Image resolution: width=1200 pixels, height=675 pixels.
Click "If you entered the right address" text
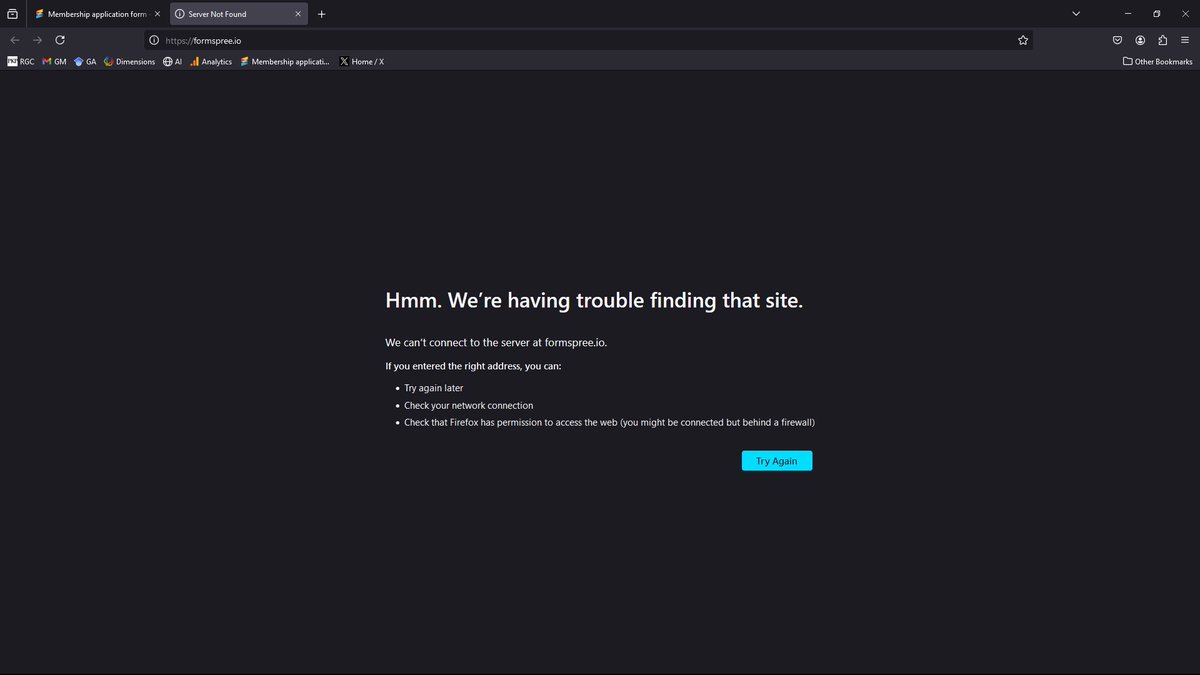[473, 366]
